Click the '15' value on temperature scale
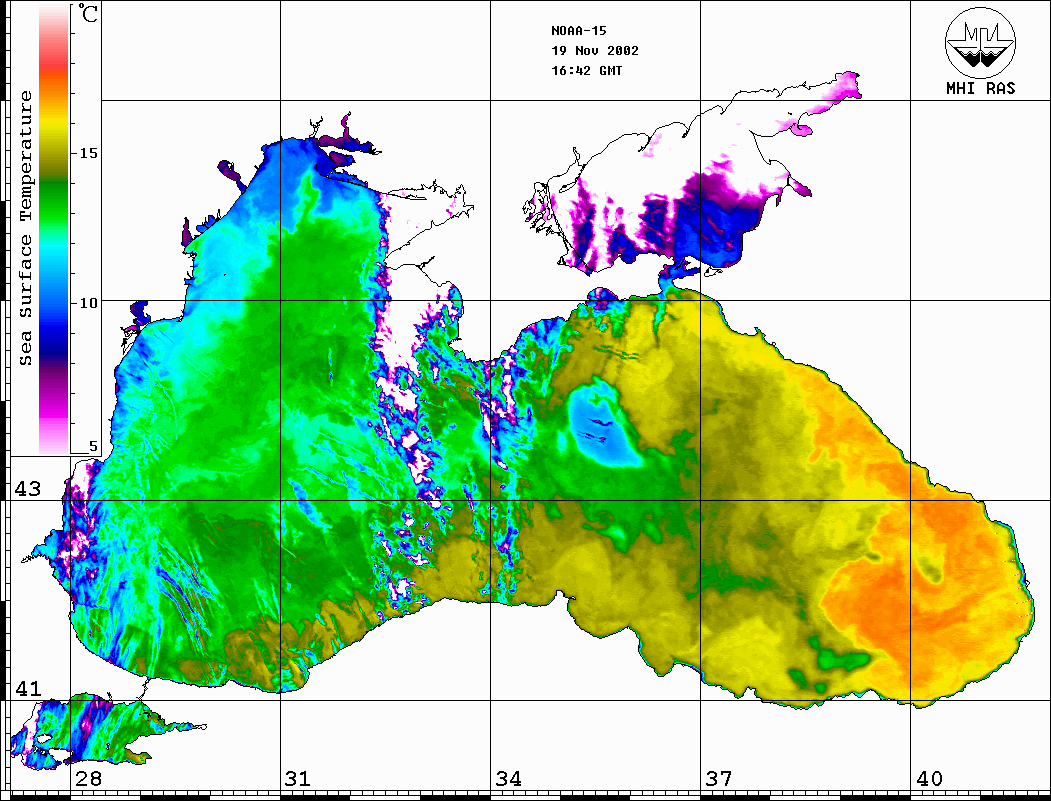The image size is (1051, 801). [x=89, y=153]
